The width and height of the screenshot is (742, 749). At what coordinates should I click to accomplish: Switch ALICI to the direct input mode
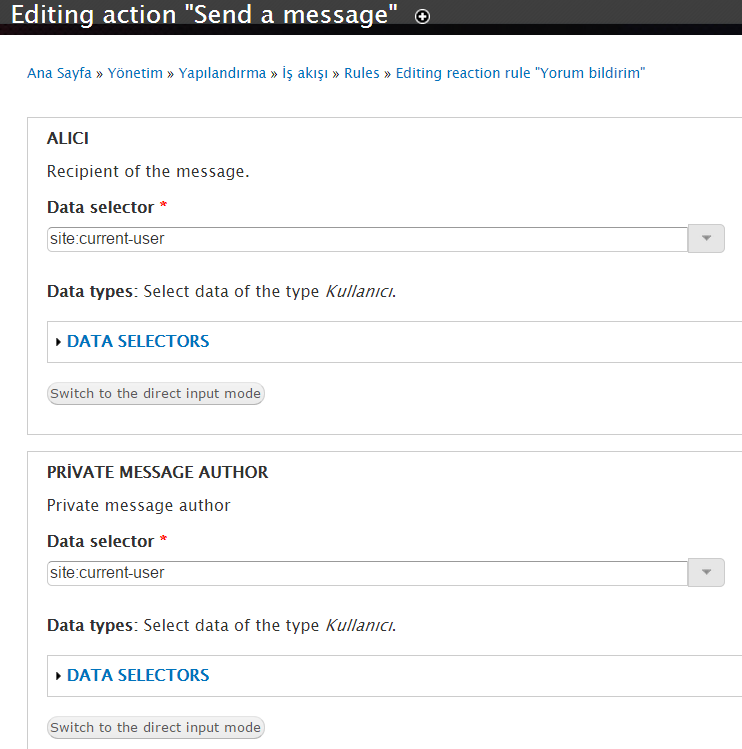(155, 394)
